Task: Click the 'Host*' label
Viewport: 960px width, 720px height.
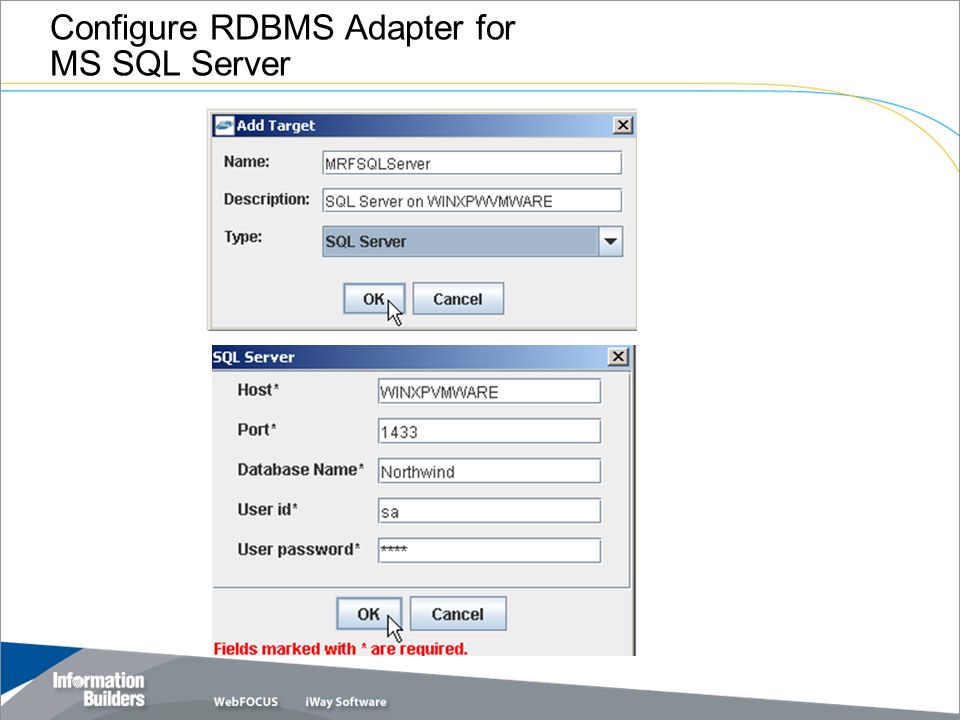Action: tap(258, 390)
